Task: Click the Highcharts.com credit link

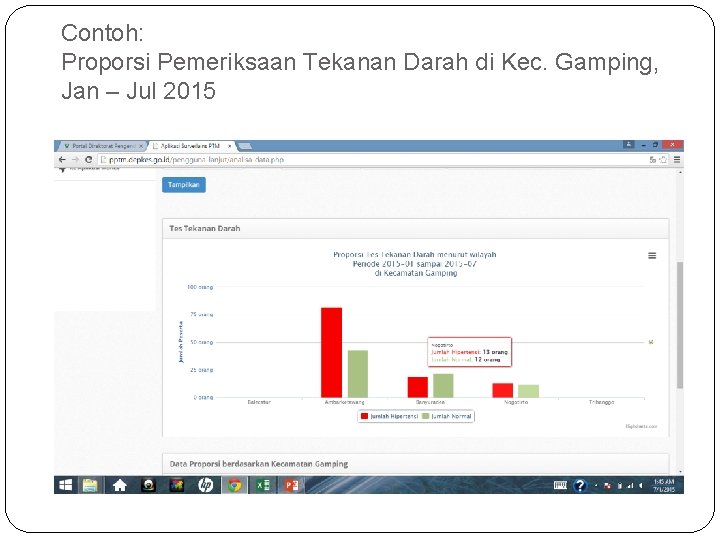Action: point(641,427)
